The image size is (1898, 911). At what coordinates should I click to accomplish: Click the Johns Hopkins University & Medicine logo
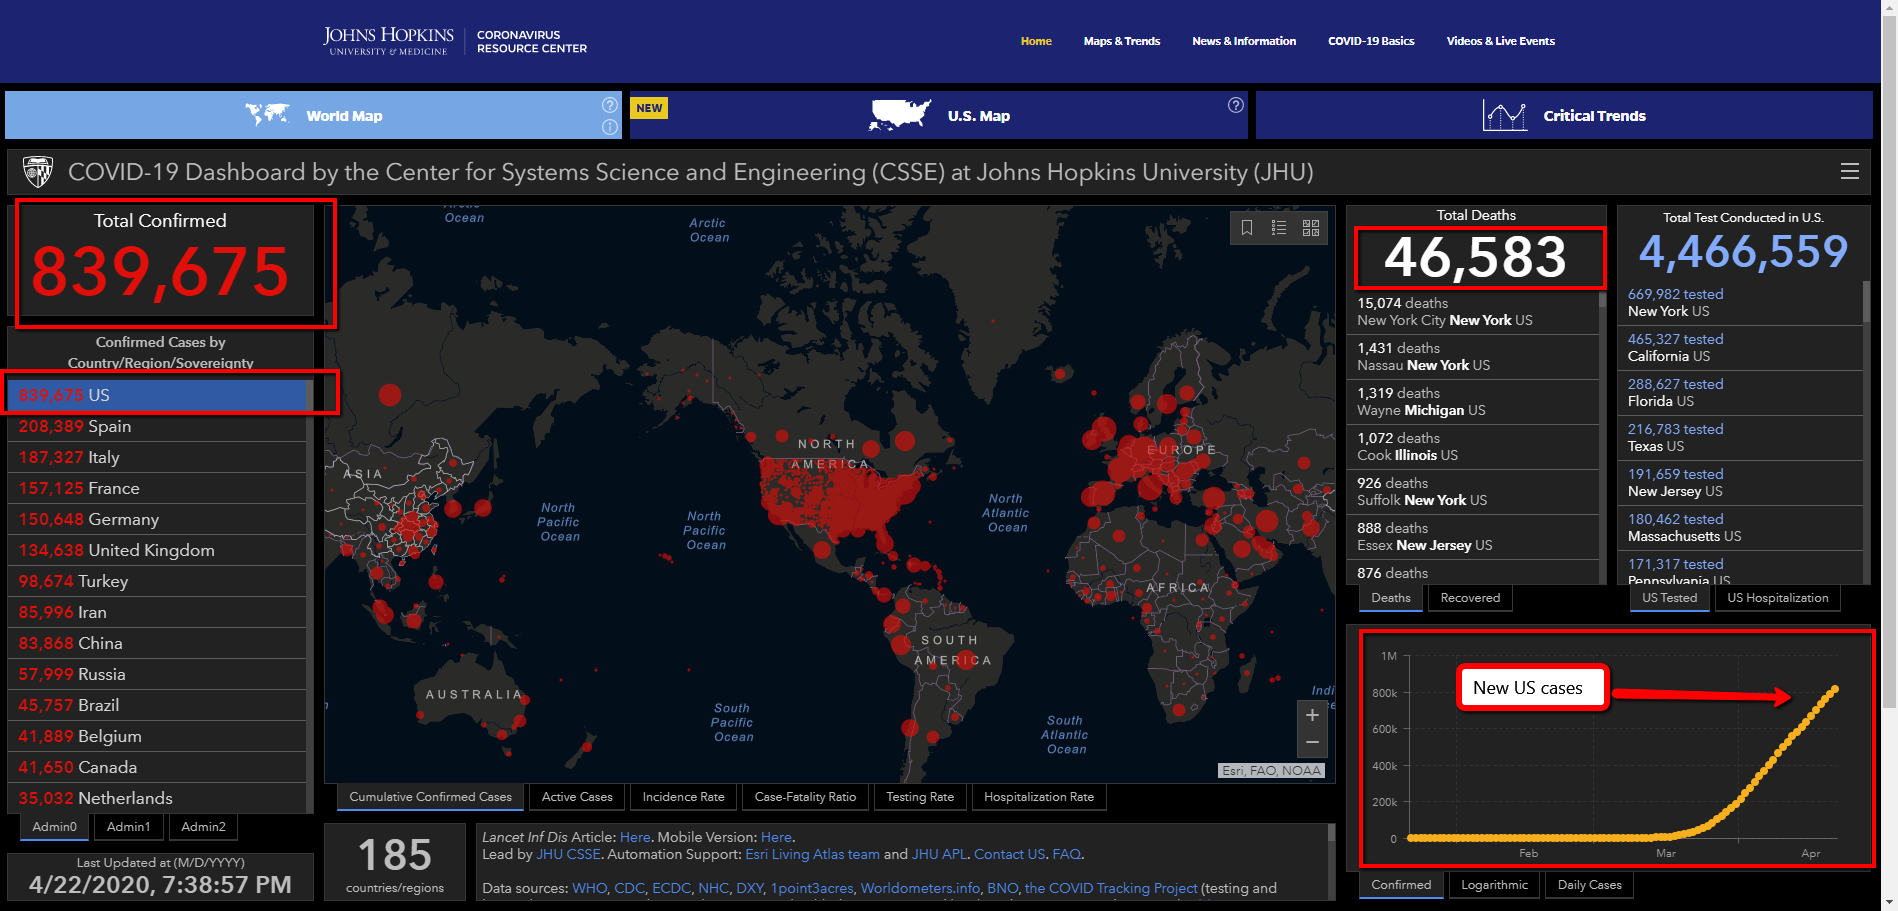(388, 41)
